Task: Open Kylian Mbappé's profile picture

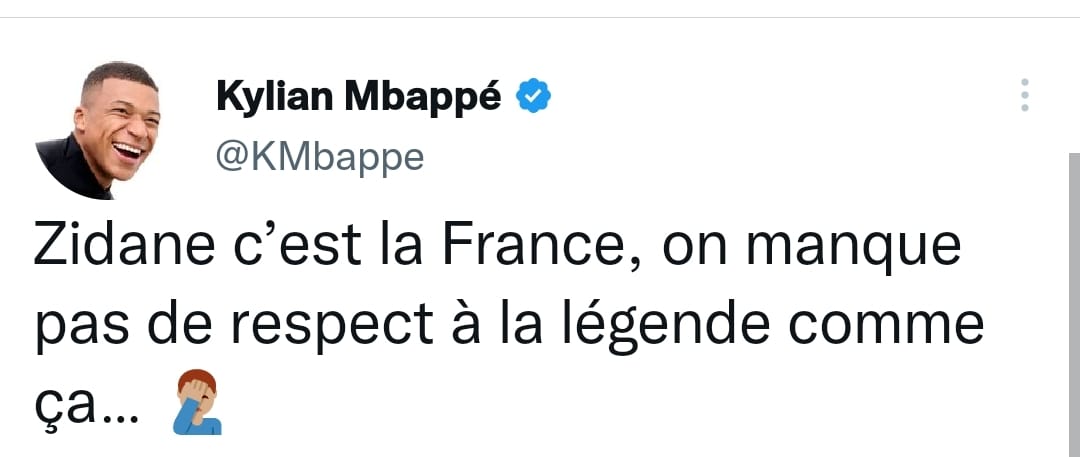Action: (105, 130)
